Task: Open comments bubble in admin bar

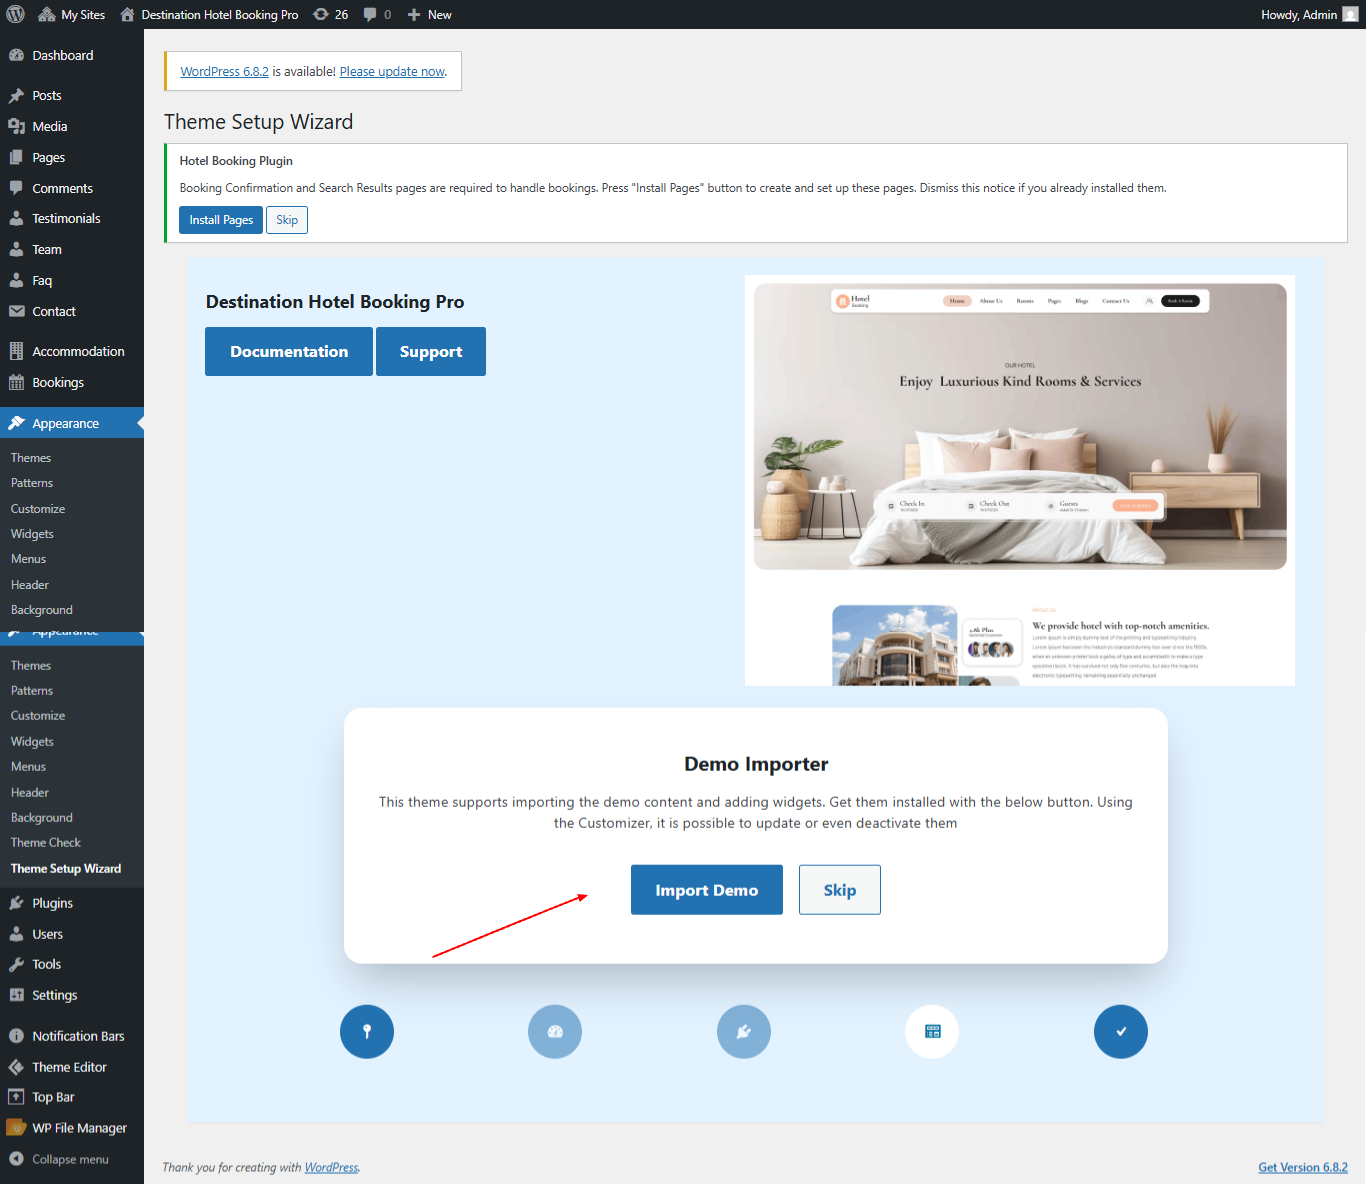Action: pyautogui.click(x=377, y=14)
